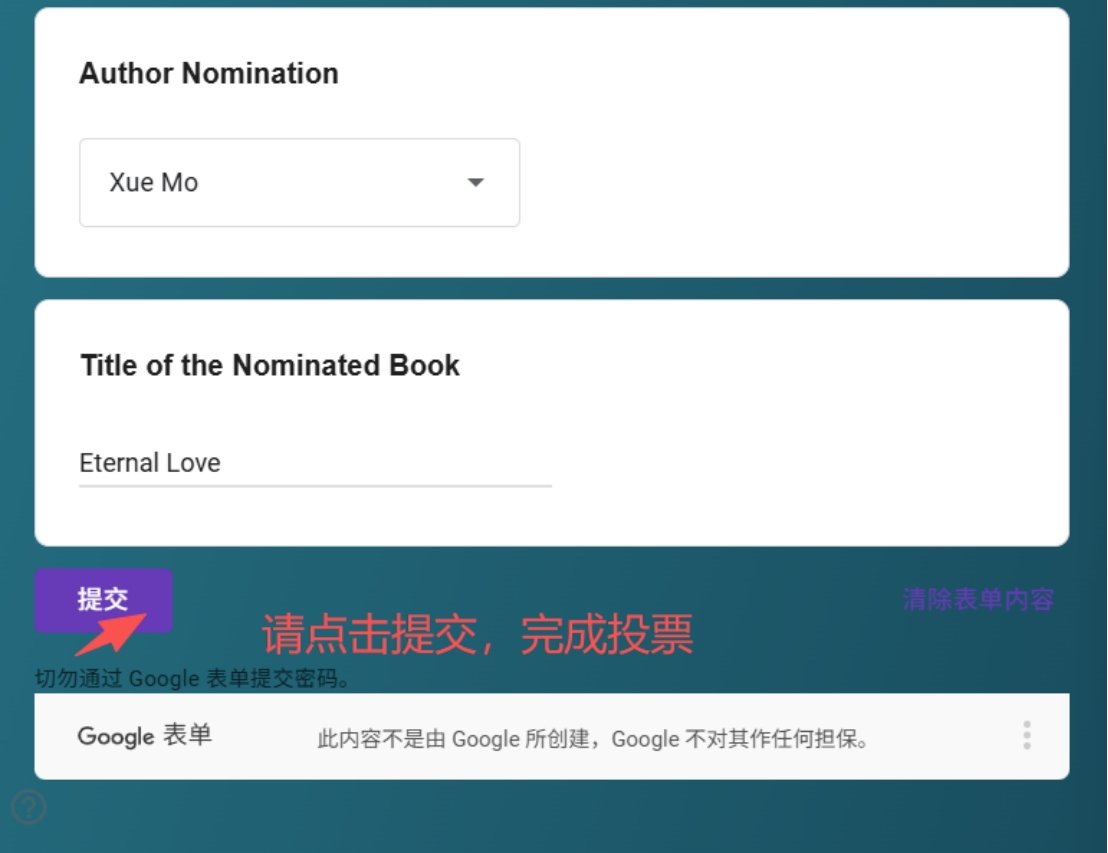Click the 清除表单内容 clear form link
Viewport: 1108px width, 853px height.
pos(977,599)
